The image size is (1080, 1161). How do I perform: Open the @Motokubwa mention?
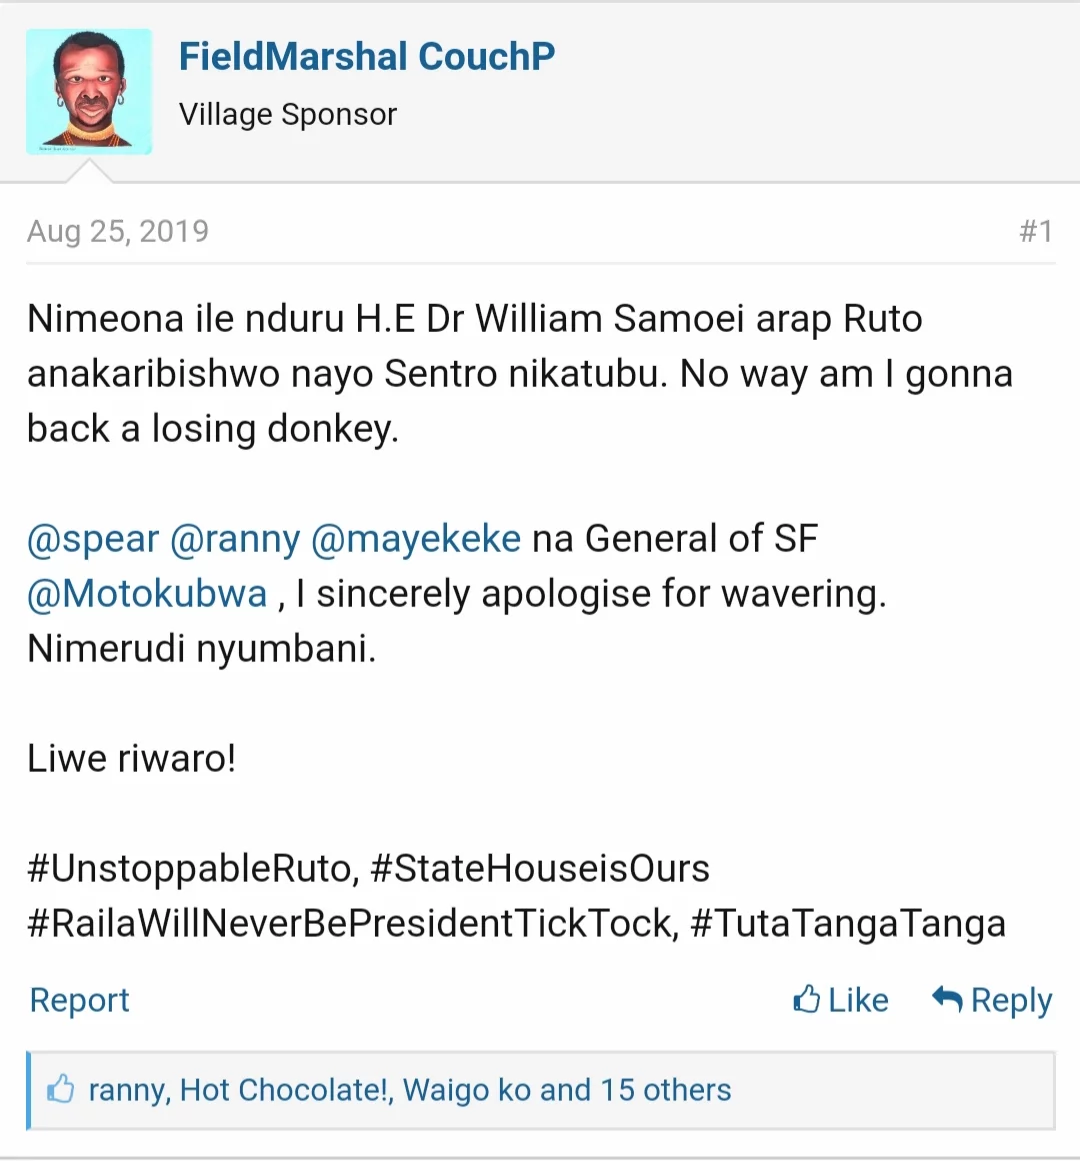pos(147,594)
